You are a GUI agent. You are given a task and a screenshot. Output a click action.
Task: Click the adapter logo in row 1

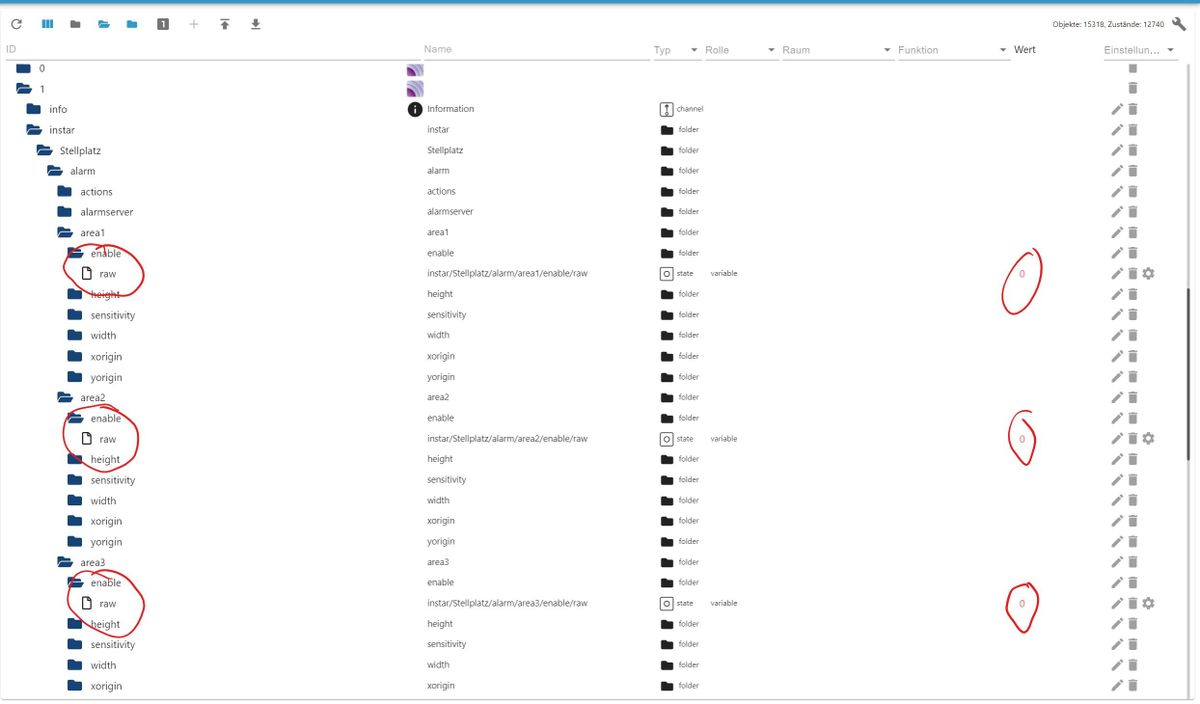(x=415, y=89)
